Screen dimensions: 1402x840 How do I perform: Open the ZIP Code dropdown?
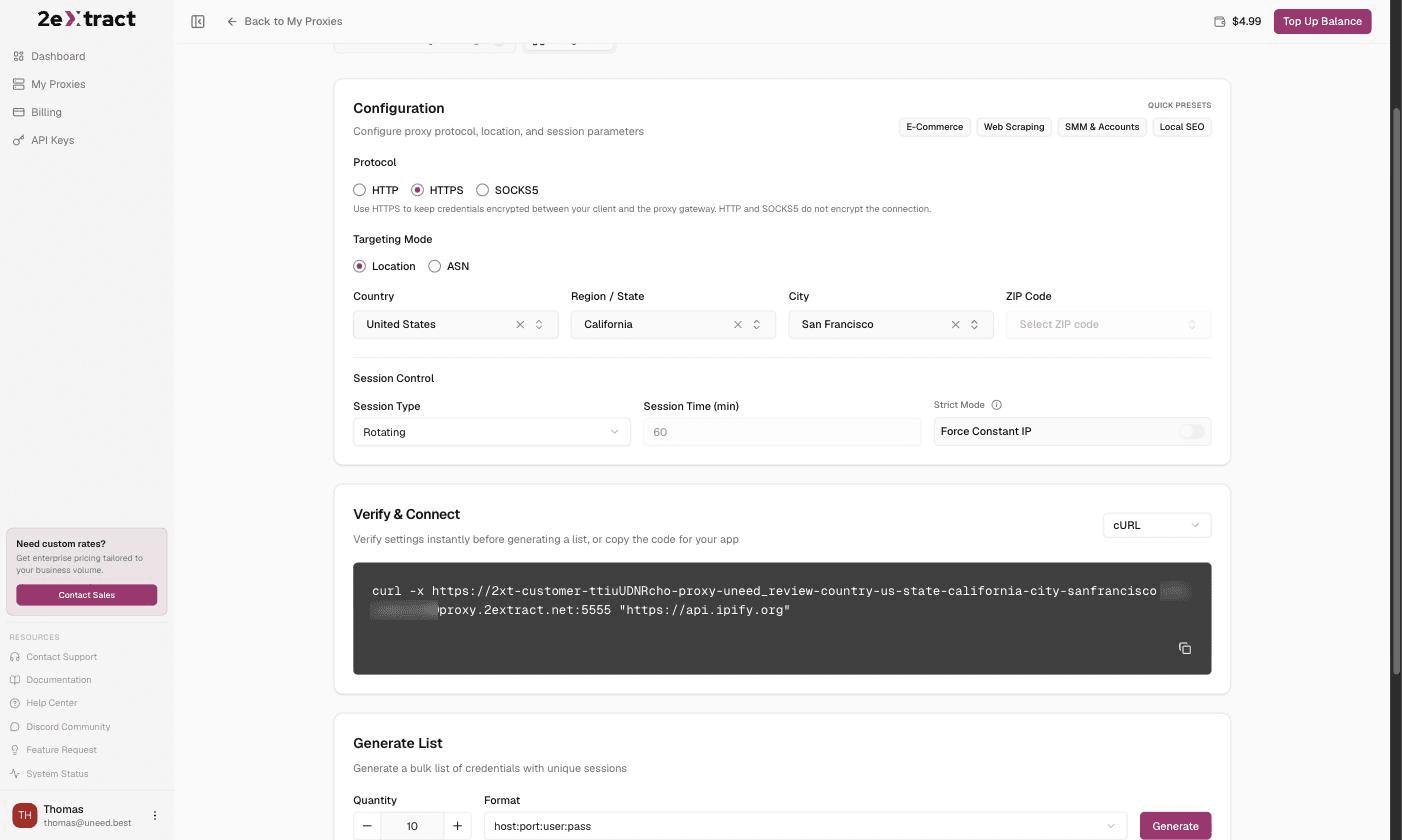1108,324
